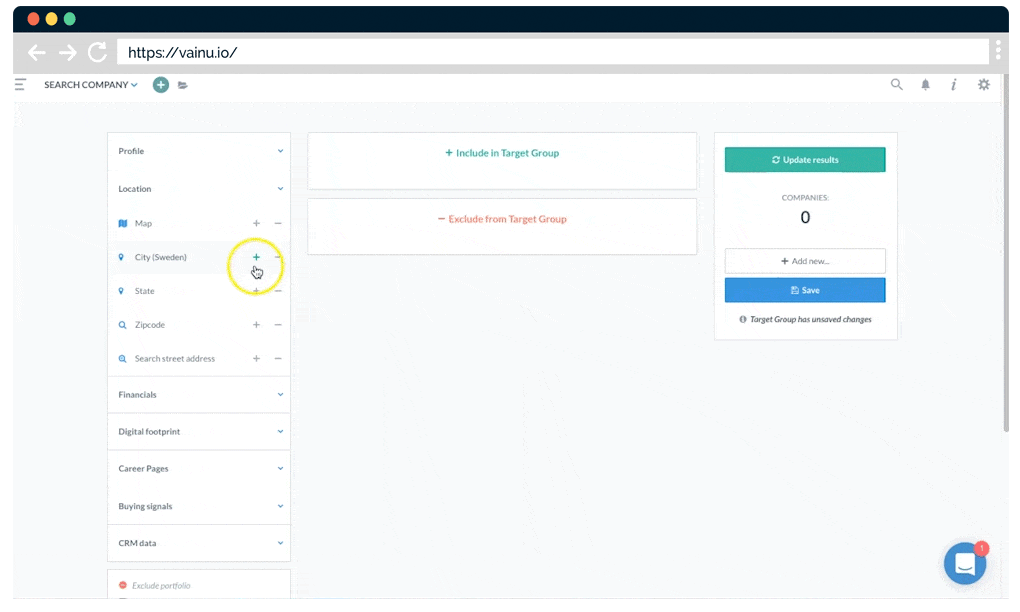Screen dimensions: 1020x612
Task: Click the search magnifier icon in header
Action: coord(896,85)
